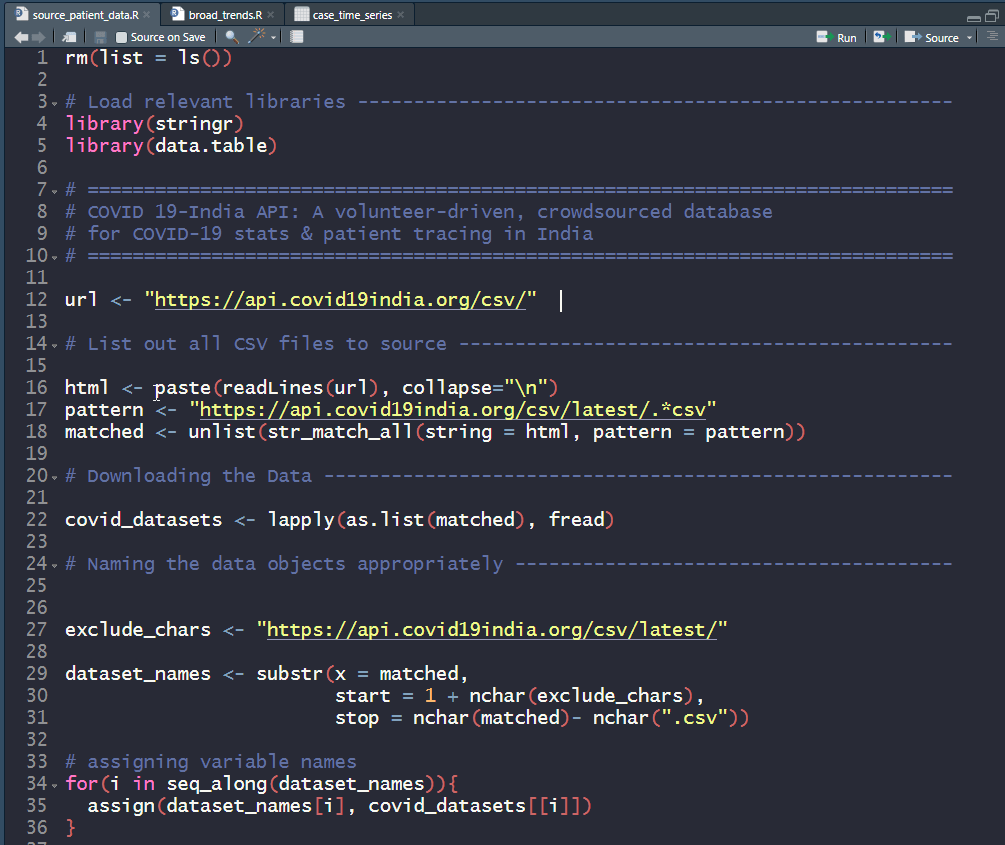Click on rm(list = ls()) code
Screen dimensions: 1005x845
point(149,58)
